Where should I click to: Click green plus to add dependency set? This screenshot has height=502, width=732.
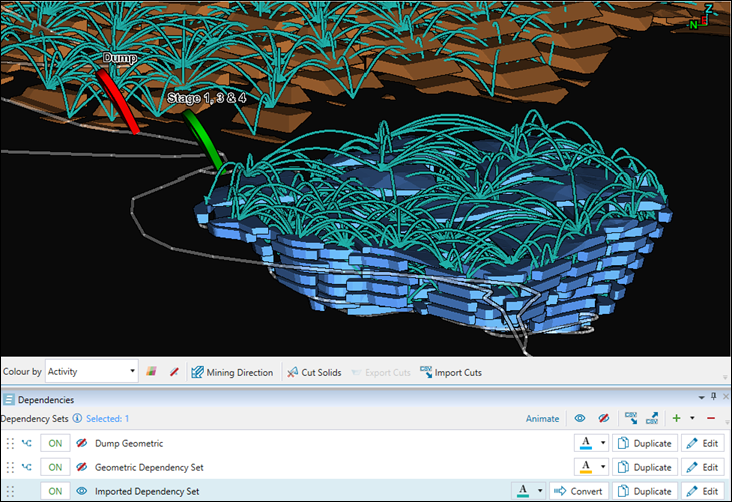677,419
